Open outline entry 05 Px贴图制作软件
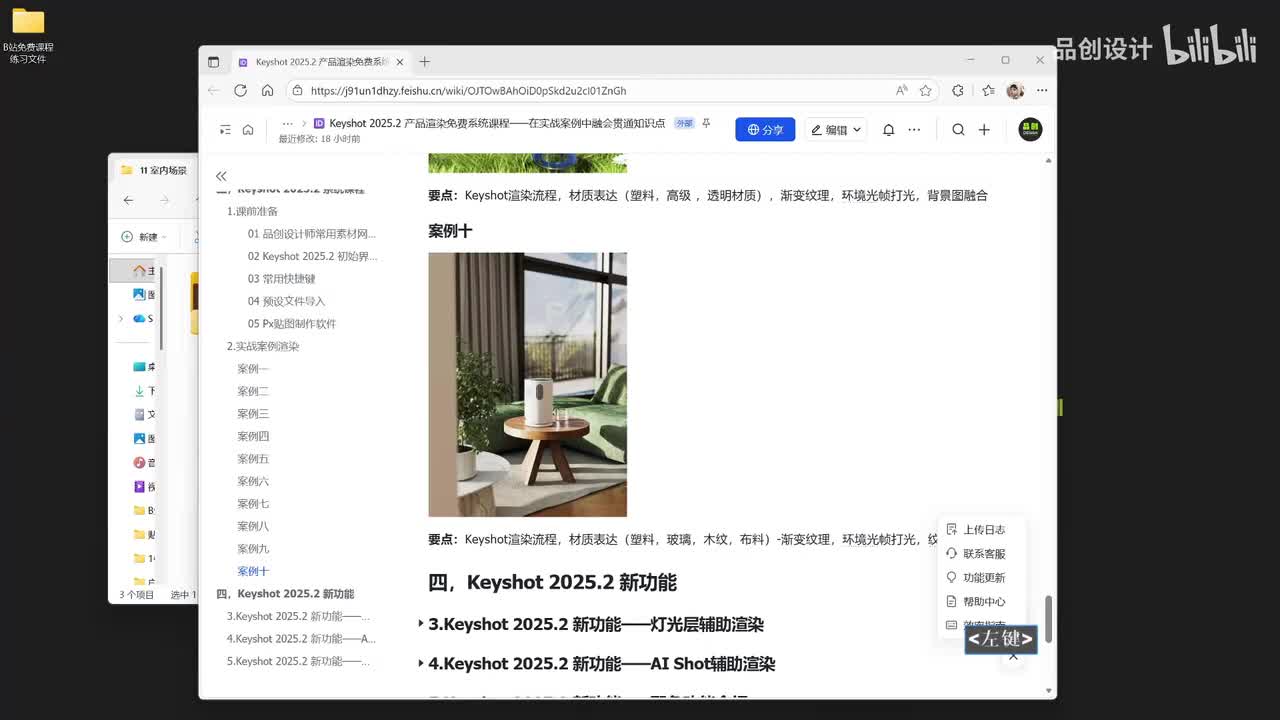The image size is (1280, 720). (292, 324)
